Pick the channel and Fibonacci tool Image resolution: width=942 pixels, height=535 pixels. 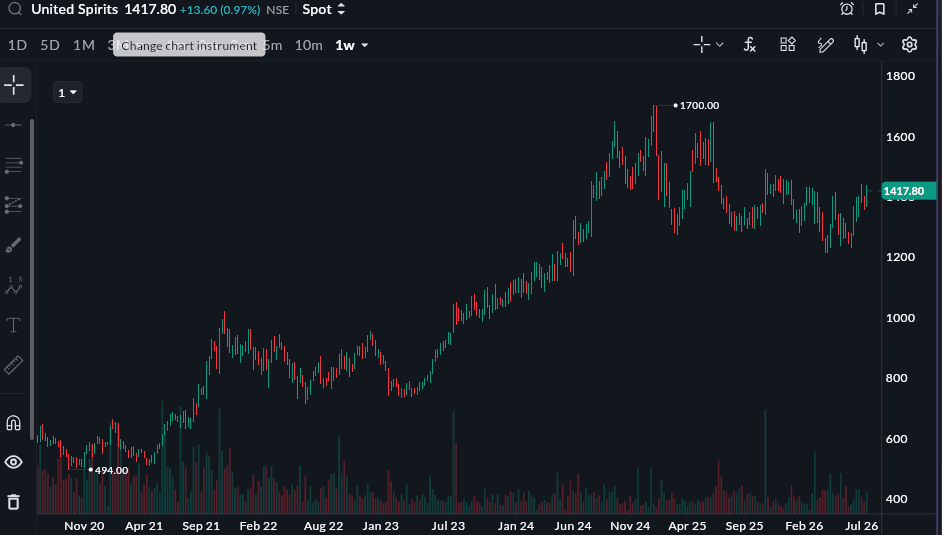click(x=13, y=205)
